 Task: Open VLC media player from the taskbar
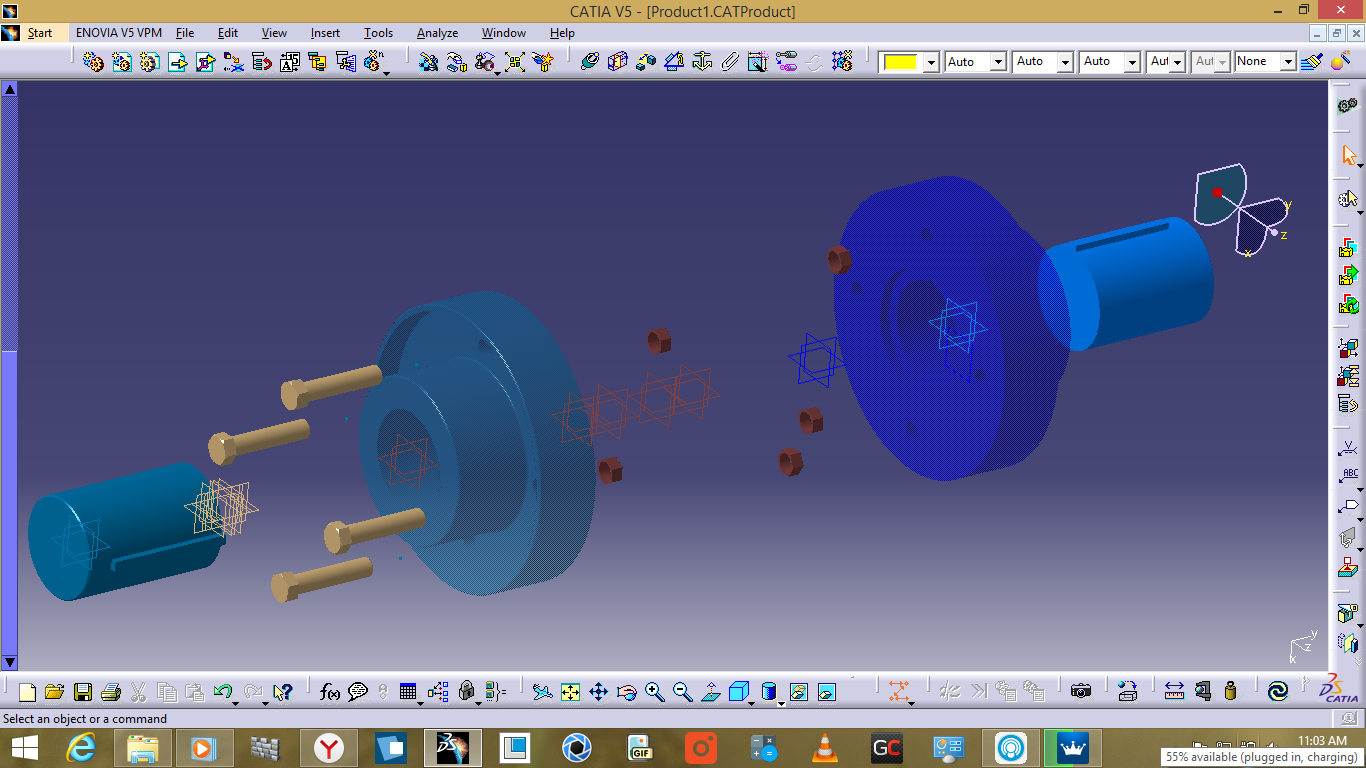click(x=824, y=747)
